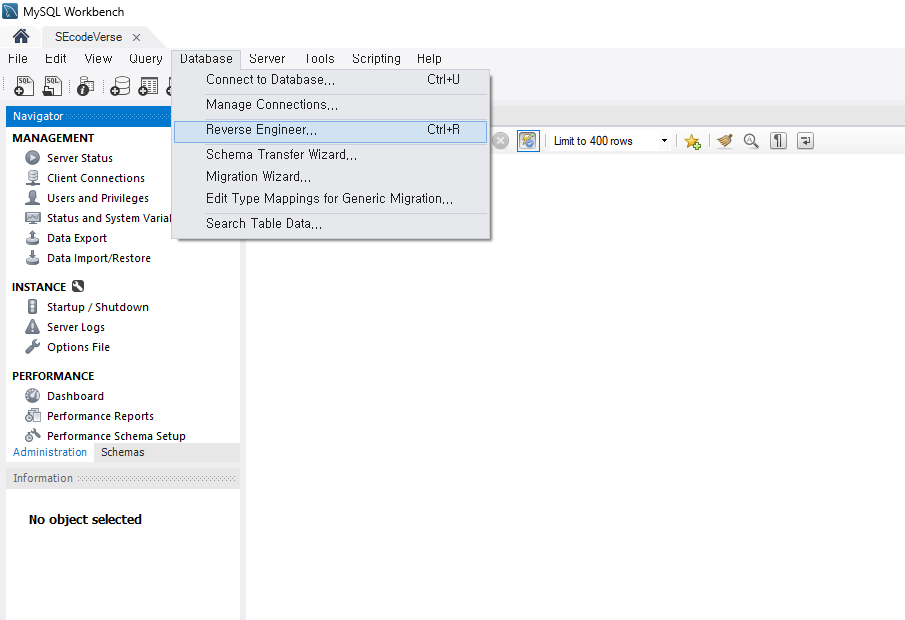Viewport: 905px width, 620px height.
Task: Open the Scripting menu
Action: tap(376, 58)
